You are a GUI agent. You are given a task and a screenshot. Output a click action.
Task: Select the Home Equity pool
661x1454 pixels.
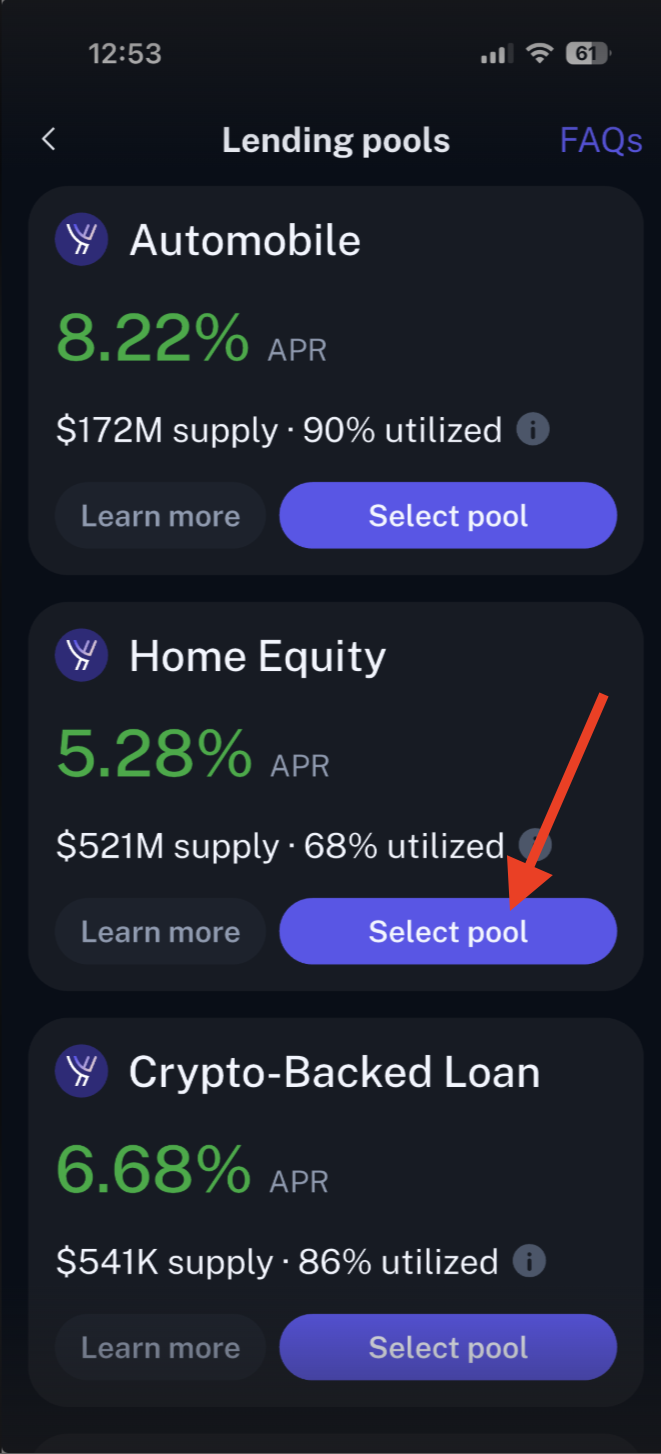point(448,932)
